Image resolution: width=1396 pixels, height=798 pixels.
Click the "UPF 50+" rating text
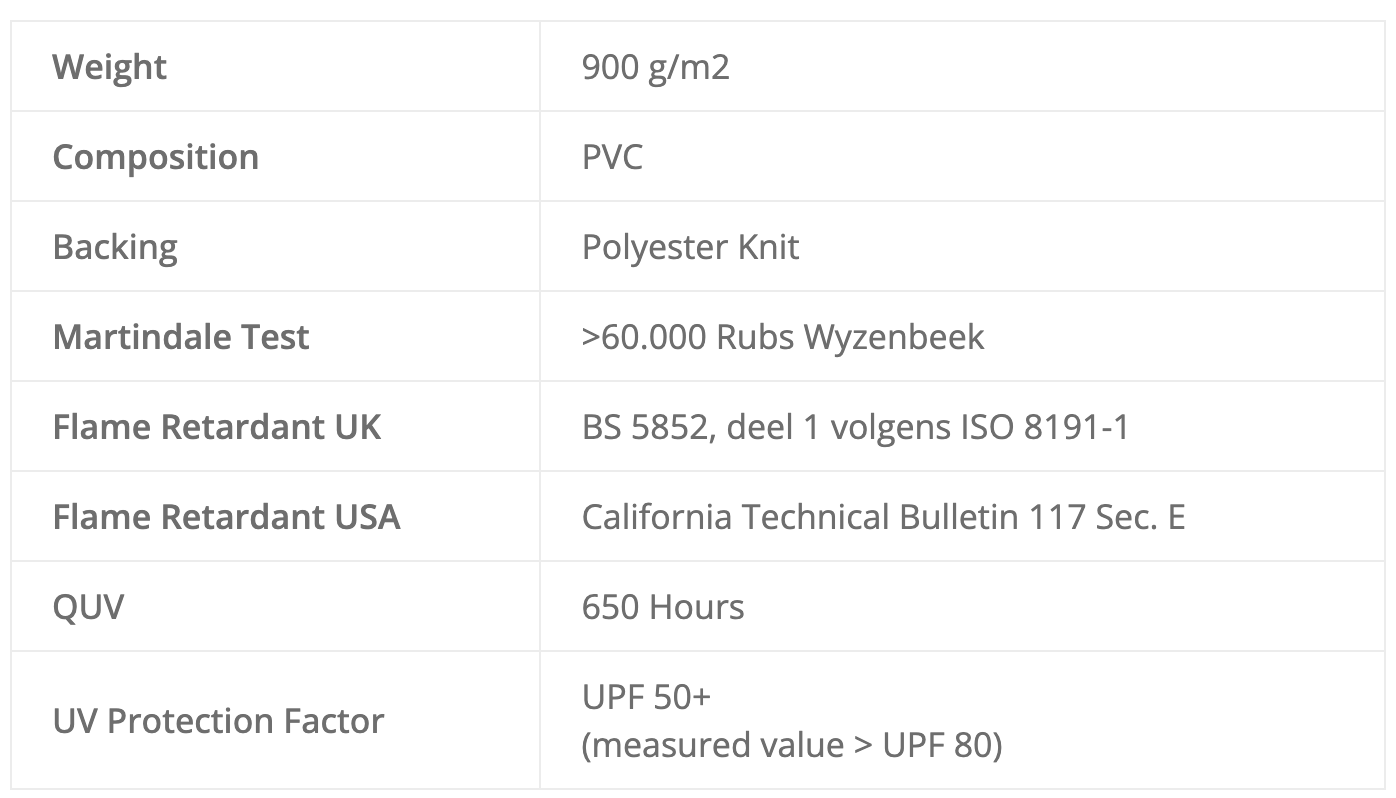[x=646, y=697]
